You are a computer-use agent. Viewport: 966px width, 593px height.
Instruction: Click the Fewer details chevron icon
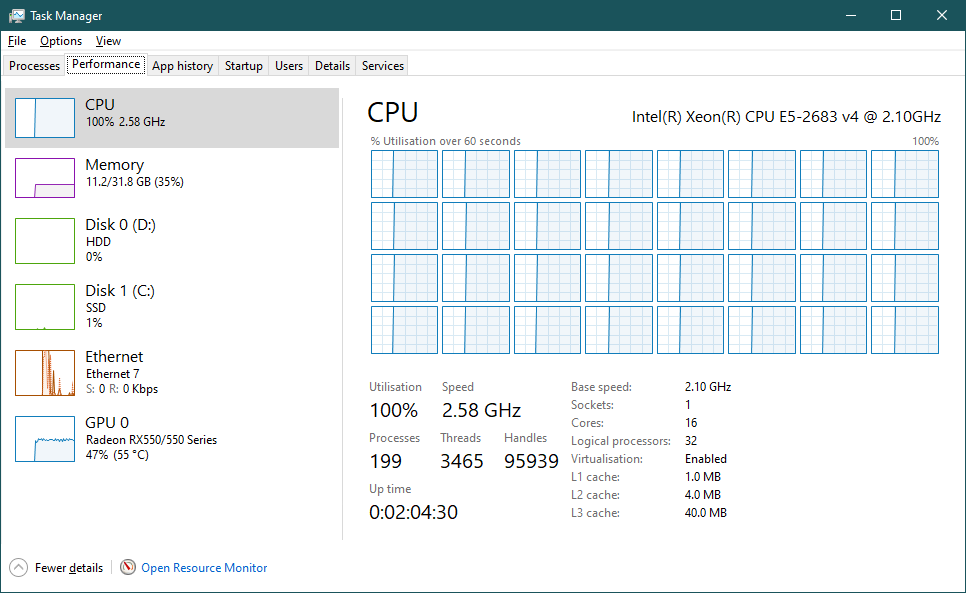[19, 568]
